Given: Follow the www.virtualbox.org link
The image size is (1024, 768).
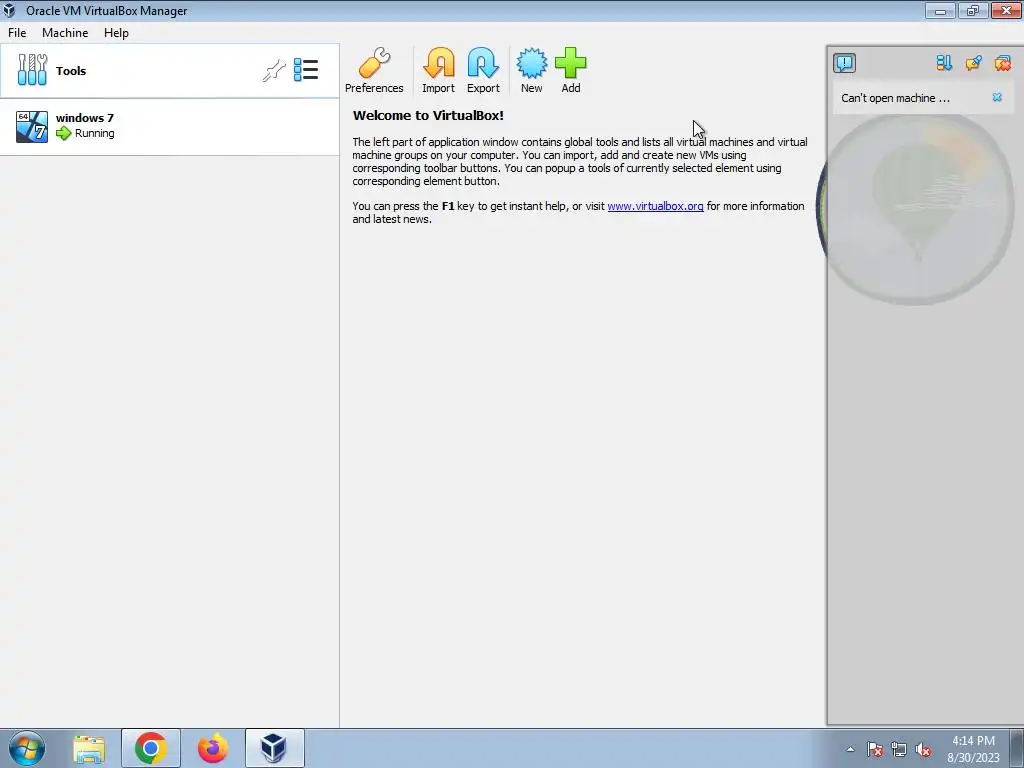Looking at the screenshot, I should [x=655, y=206].
